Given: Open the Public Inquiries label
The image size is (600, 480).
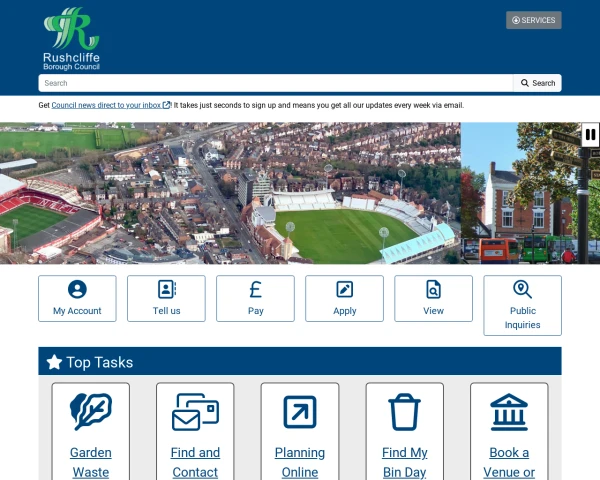Looking at the screenshot, I should pos(522,318).
